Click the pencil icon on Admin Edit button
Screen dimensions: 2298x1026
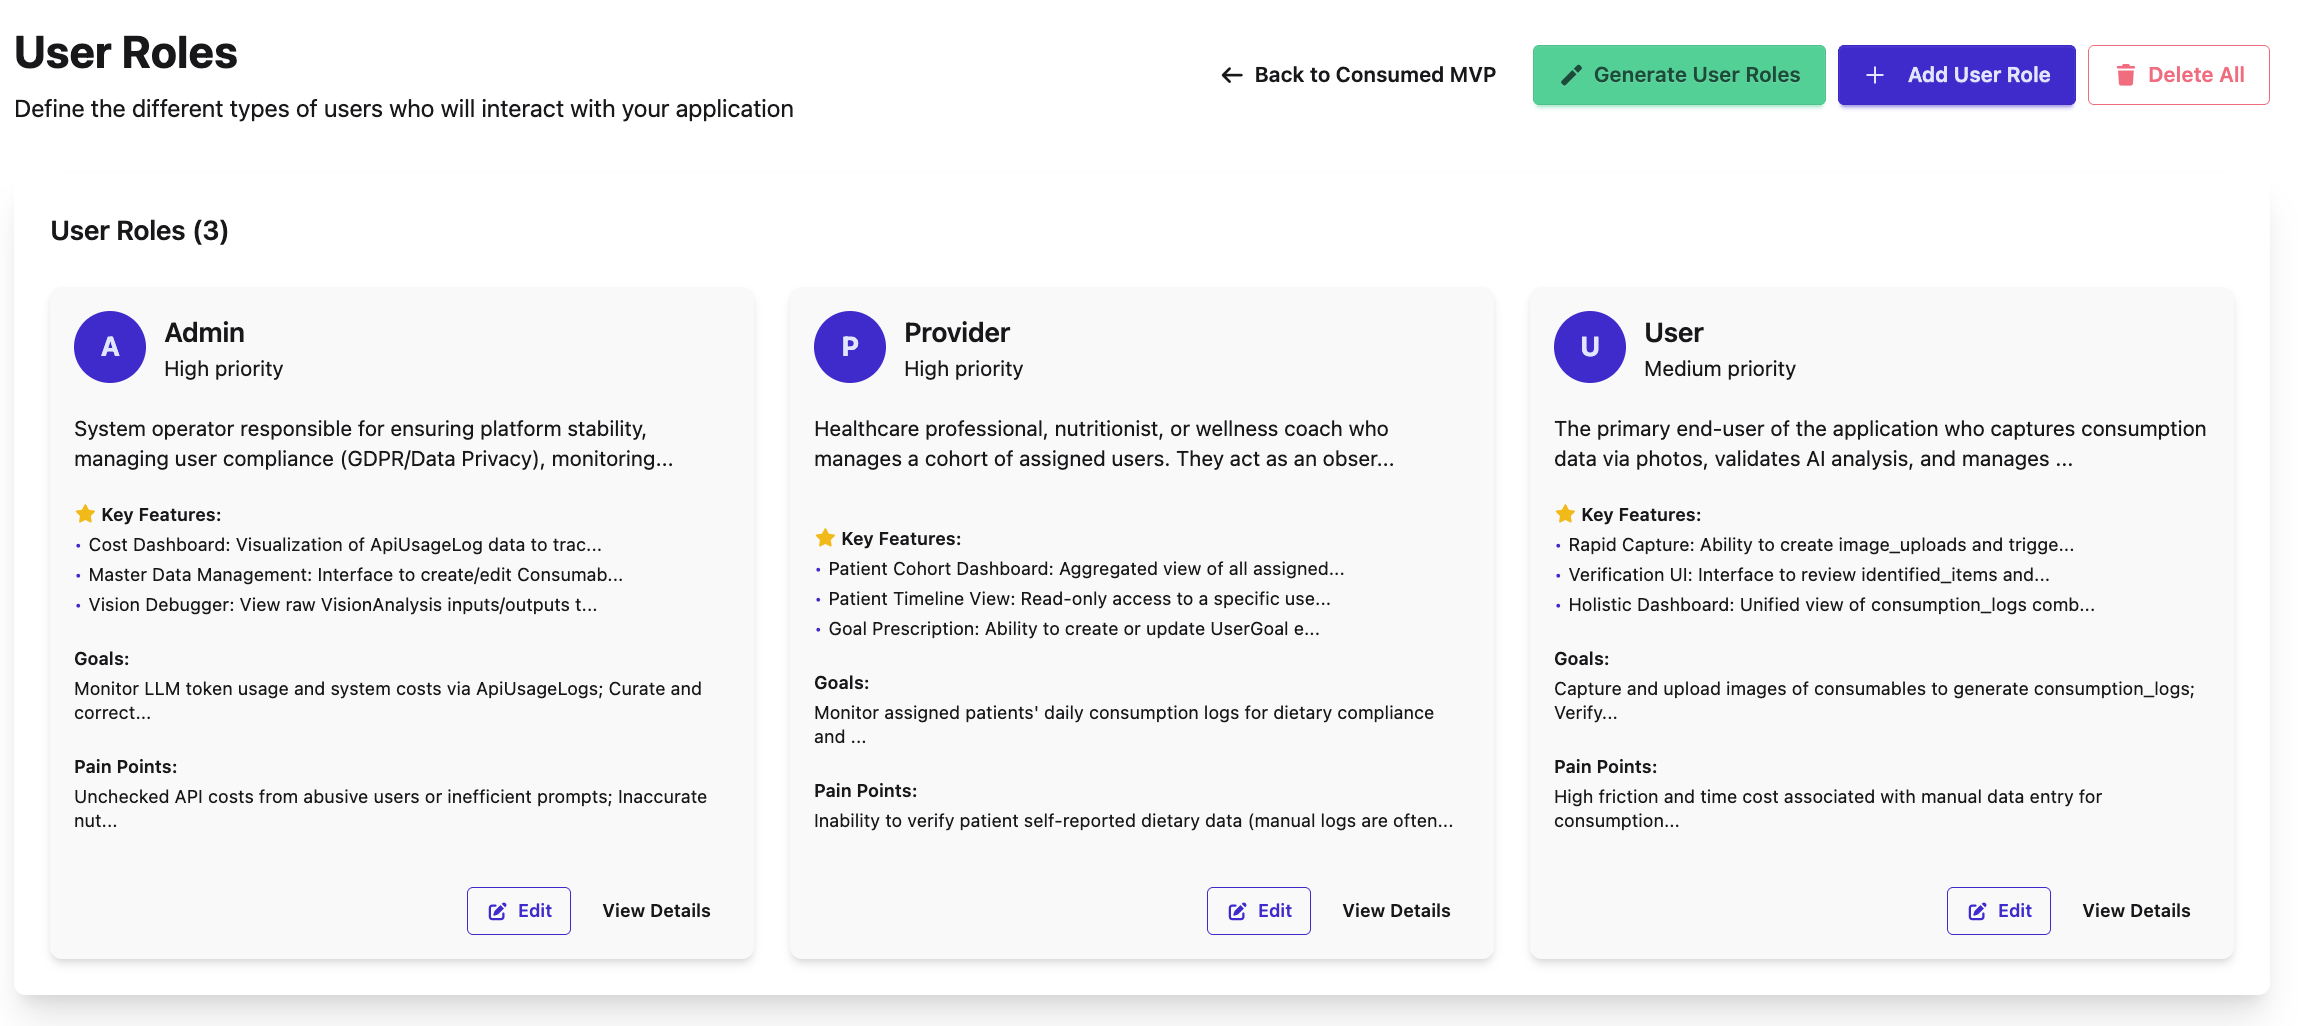[497, 910]
